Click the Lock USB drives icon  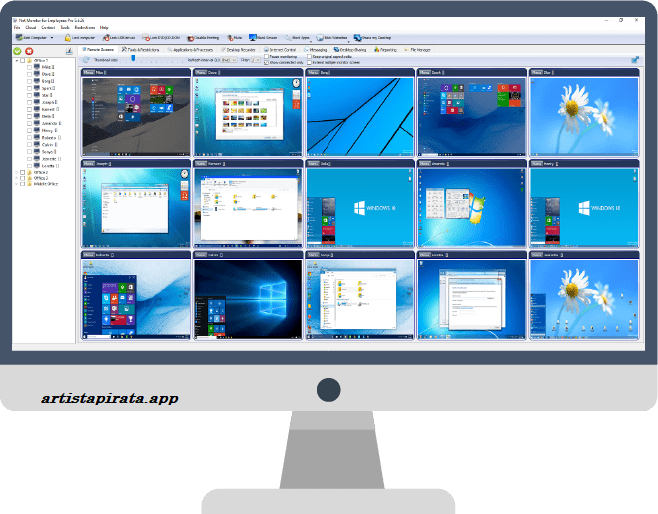[106, 38]
